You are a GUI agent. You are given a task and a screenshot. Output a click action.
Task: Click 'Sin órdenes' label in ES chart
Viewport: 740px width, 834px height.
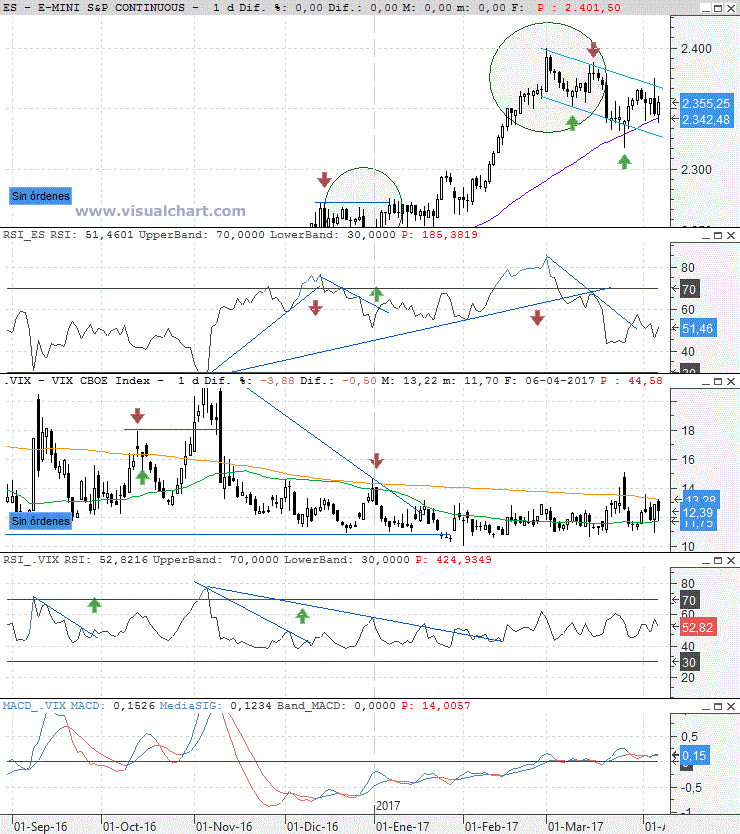click(40, 196)
